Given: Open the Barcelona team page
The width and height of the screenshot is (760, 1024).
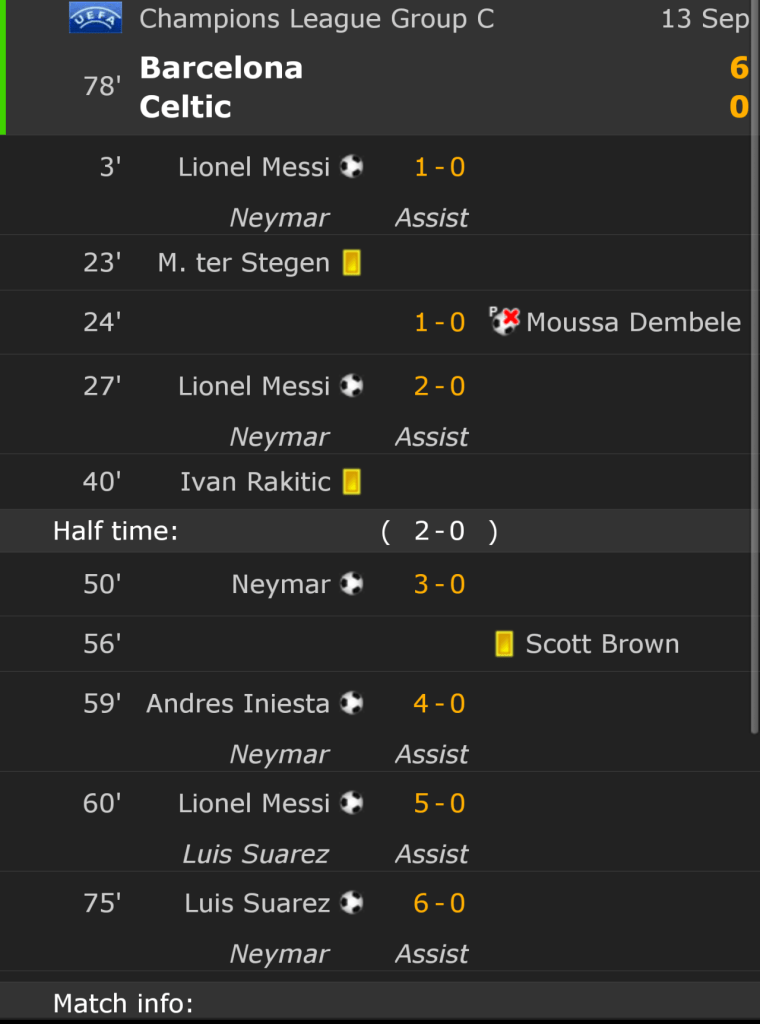Looking at the screenshot, I should click(221, 68).
